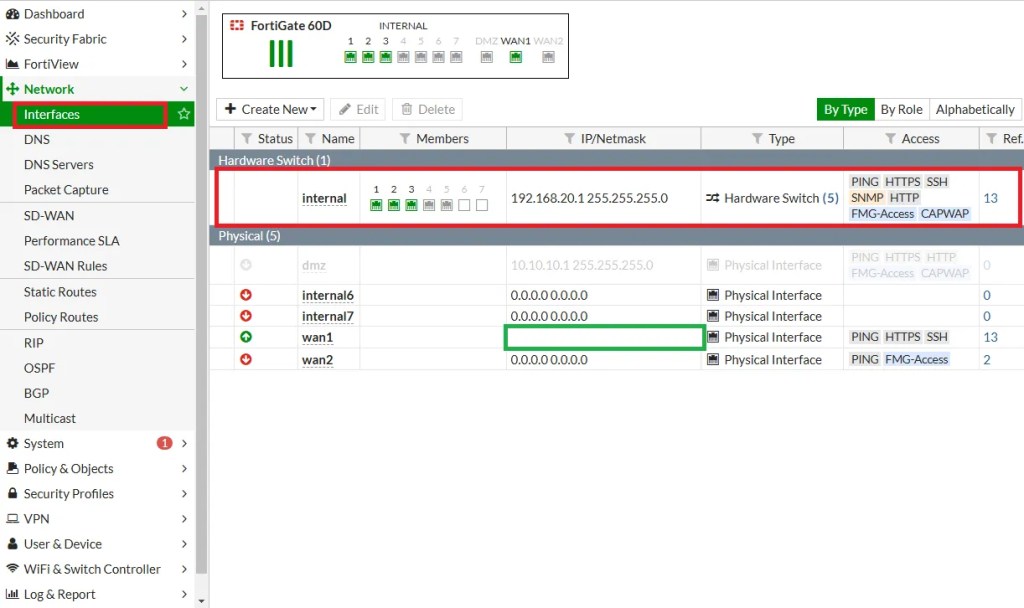Open Performance SLA page

pos(72,240)
